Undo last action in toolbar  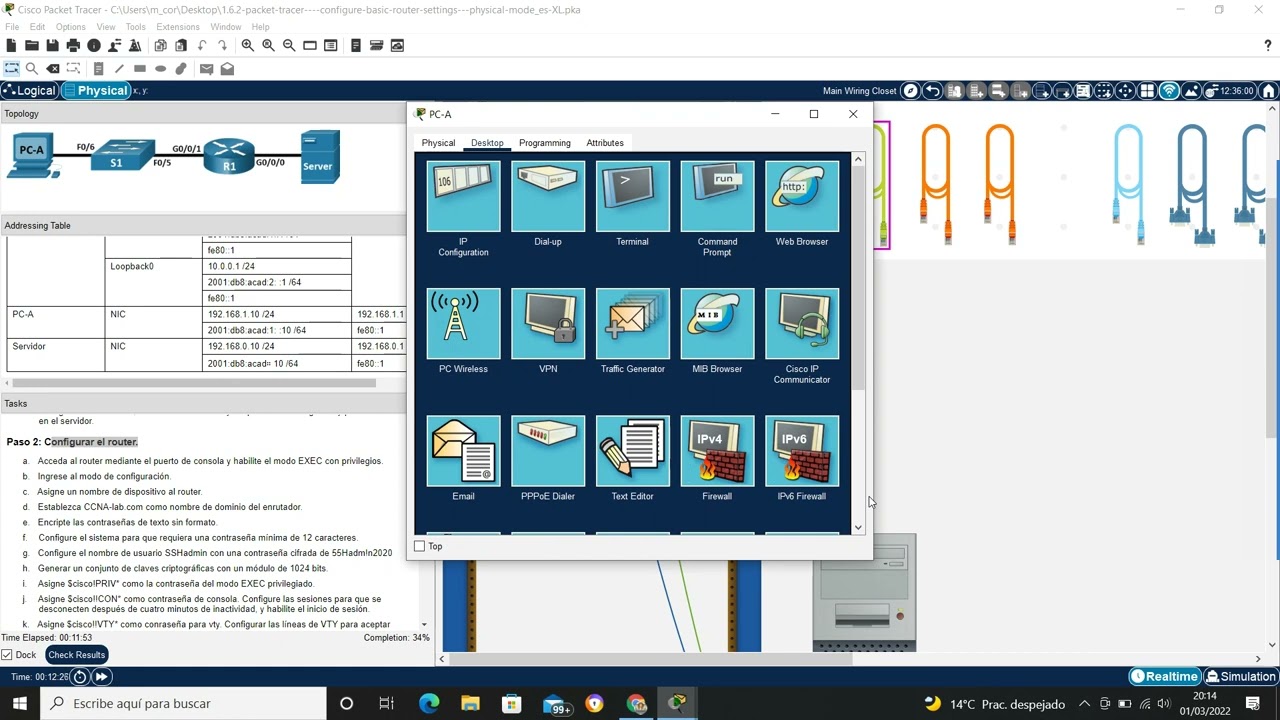tap(202, 45)
